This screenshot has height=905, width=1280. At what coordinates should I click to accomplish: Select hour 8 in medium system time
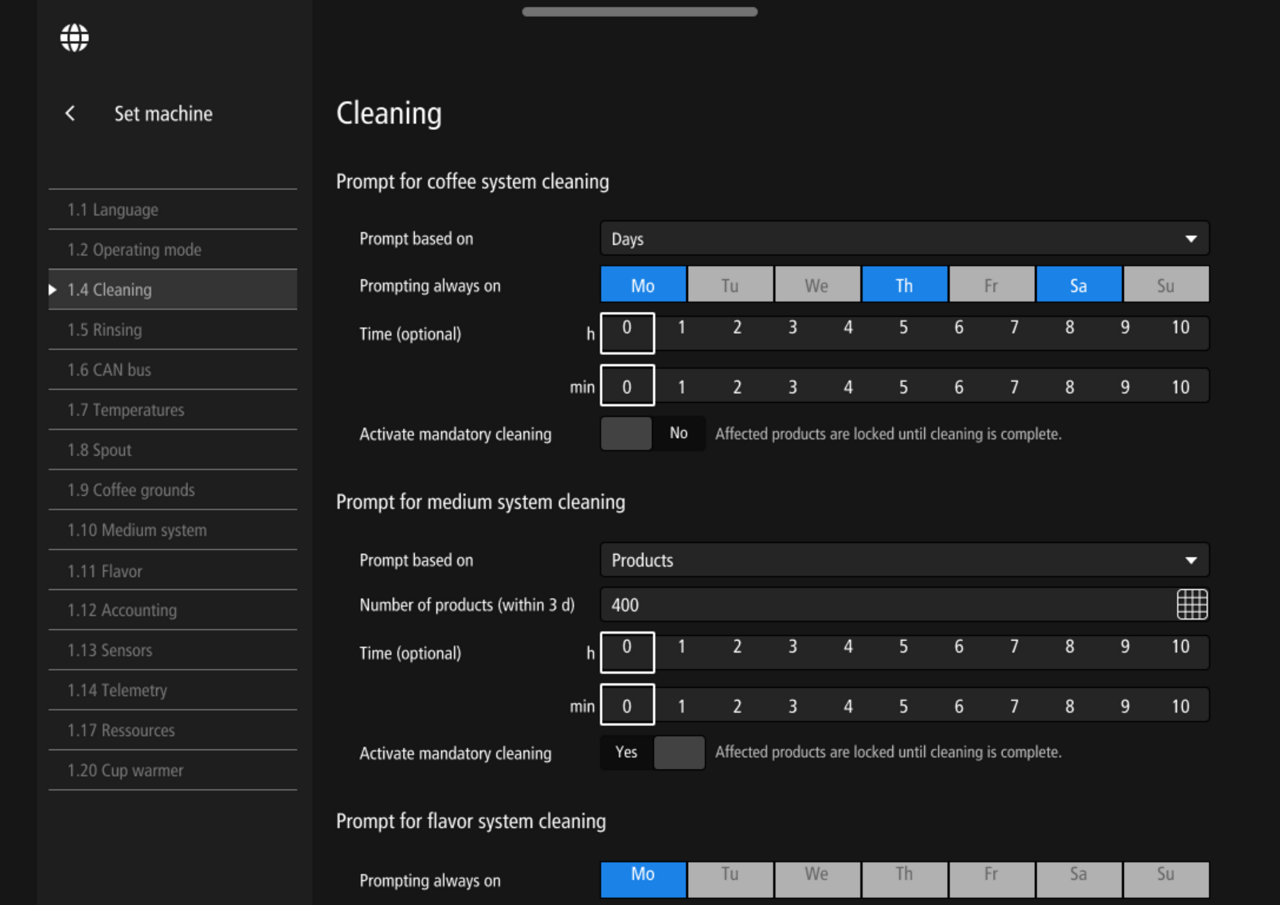(1069, 647)
